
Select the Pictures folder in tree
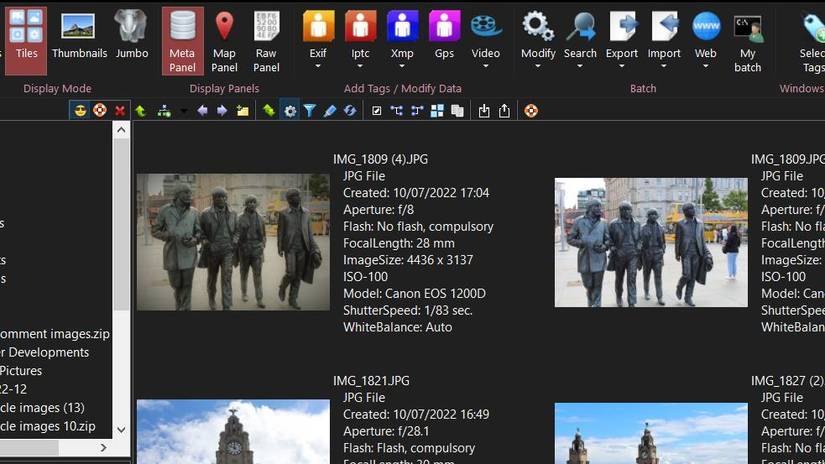pyautogui.click(x=21, y=371)
